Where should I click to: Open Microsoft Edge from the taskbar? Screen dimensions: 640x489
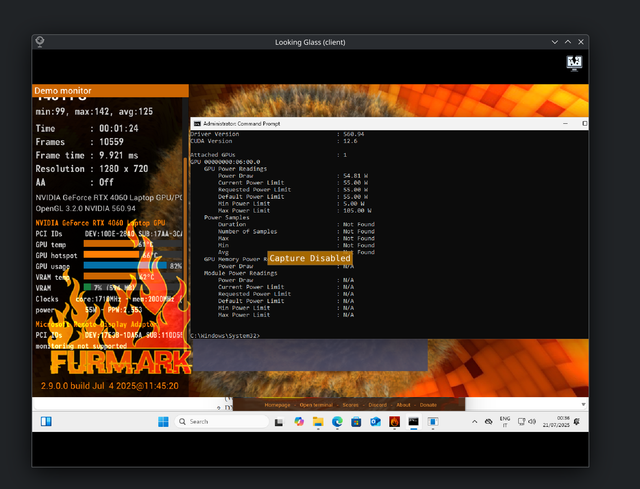337,422
